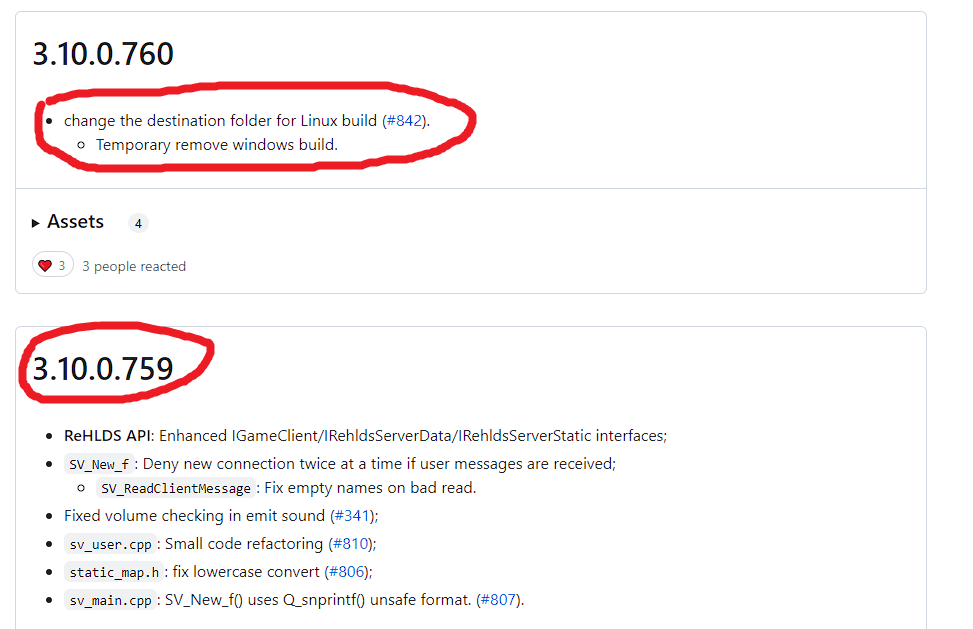This screenshot has width=973, height=629.
Task: Click the Assets heading label
Action: [x=76, y=222]
